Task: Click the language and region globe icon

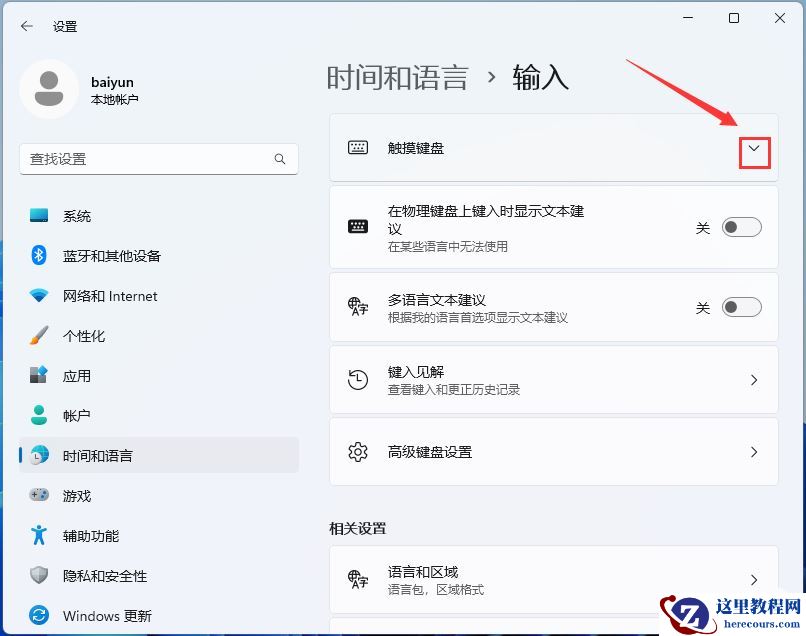Action: (x=359, y=579)
